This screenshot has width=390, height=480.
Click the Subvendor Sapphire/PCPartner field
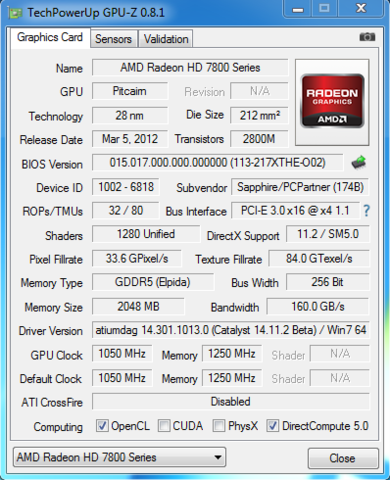coord(300,187)
